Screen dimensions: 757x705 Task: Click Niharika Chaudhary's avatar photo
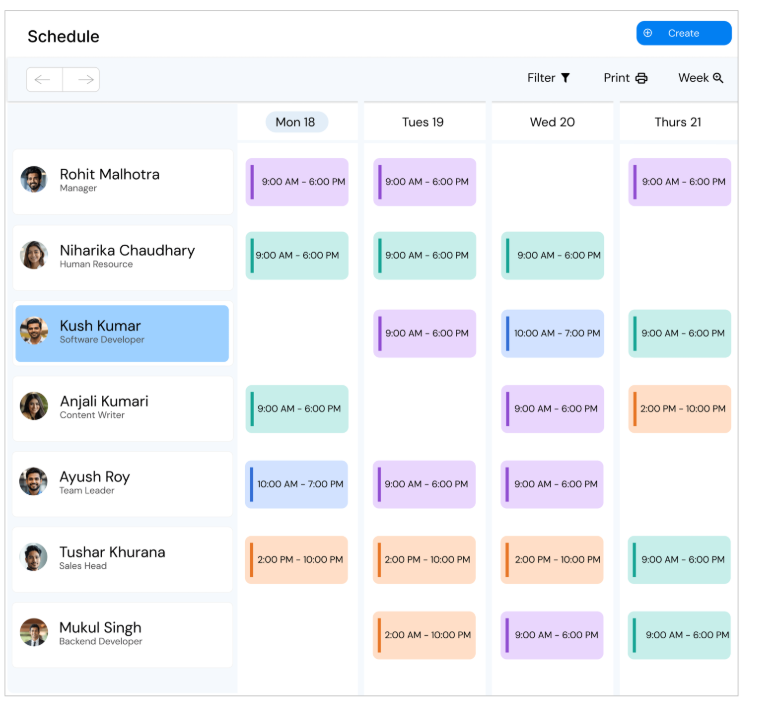34,255
